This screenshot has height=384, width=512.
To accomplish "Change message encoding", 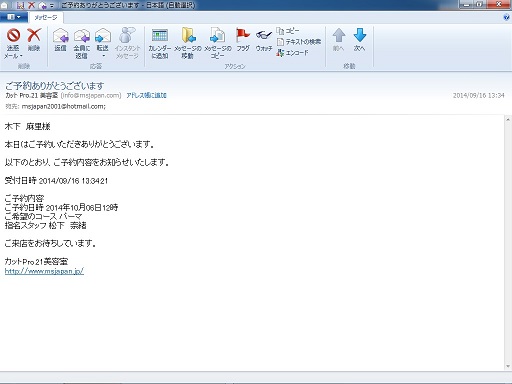I will pyautogui.click(x=292, y=53).
